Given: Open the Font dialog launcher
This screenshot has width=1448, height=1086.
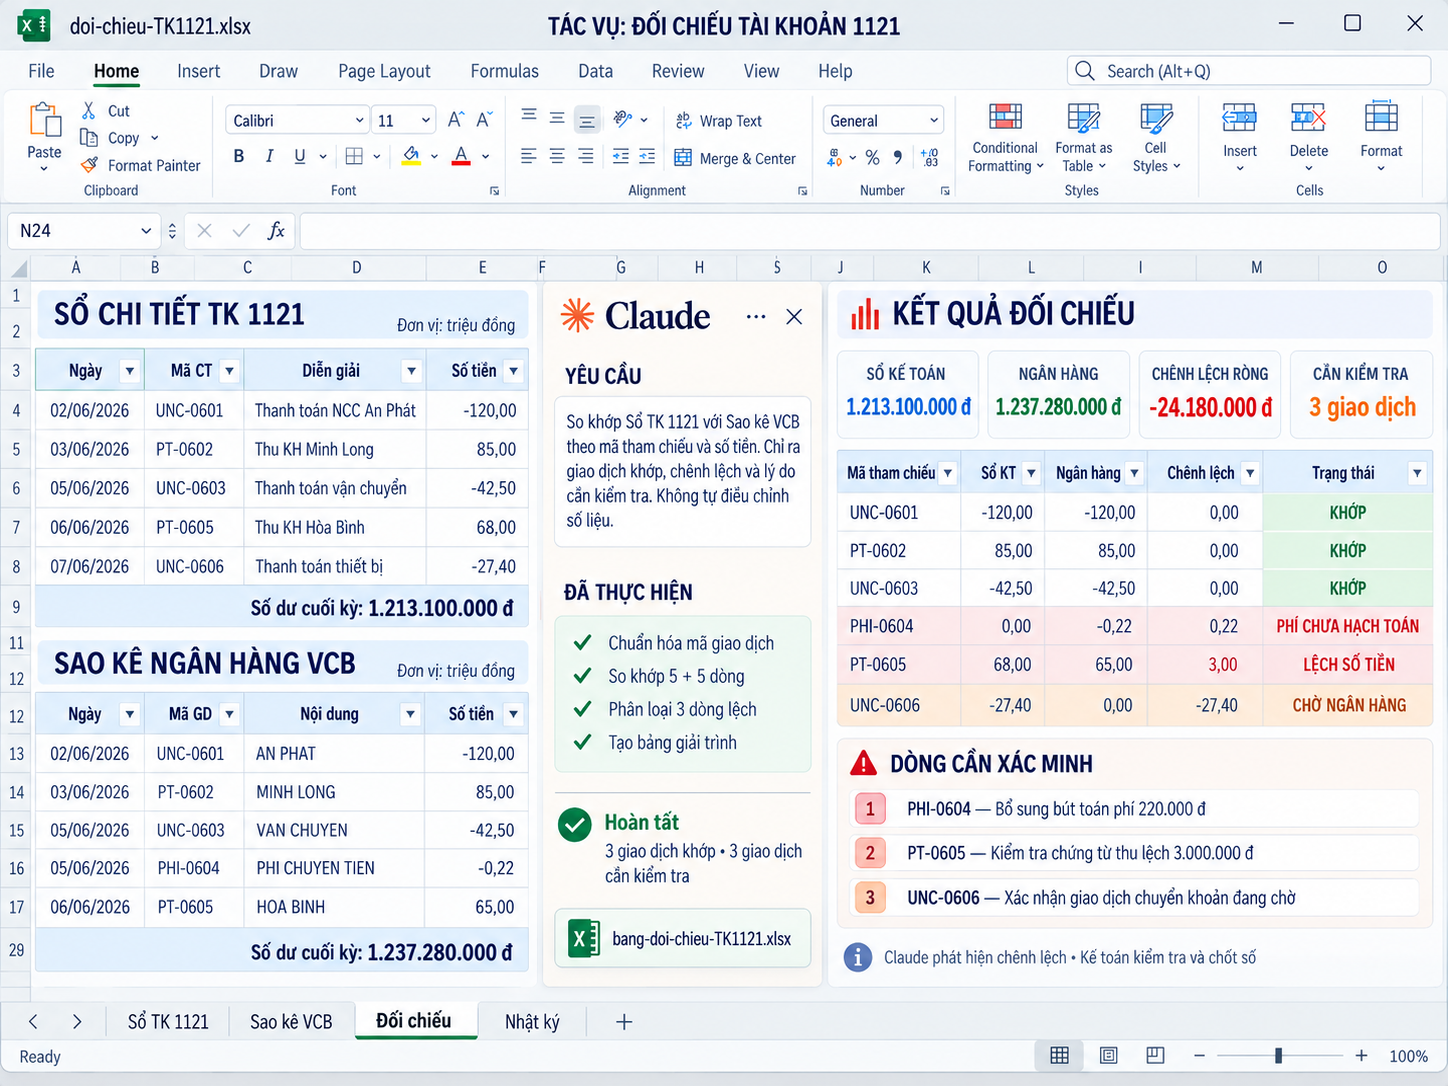Looking at the screenshot, I should click(x=494, y=191).
